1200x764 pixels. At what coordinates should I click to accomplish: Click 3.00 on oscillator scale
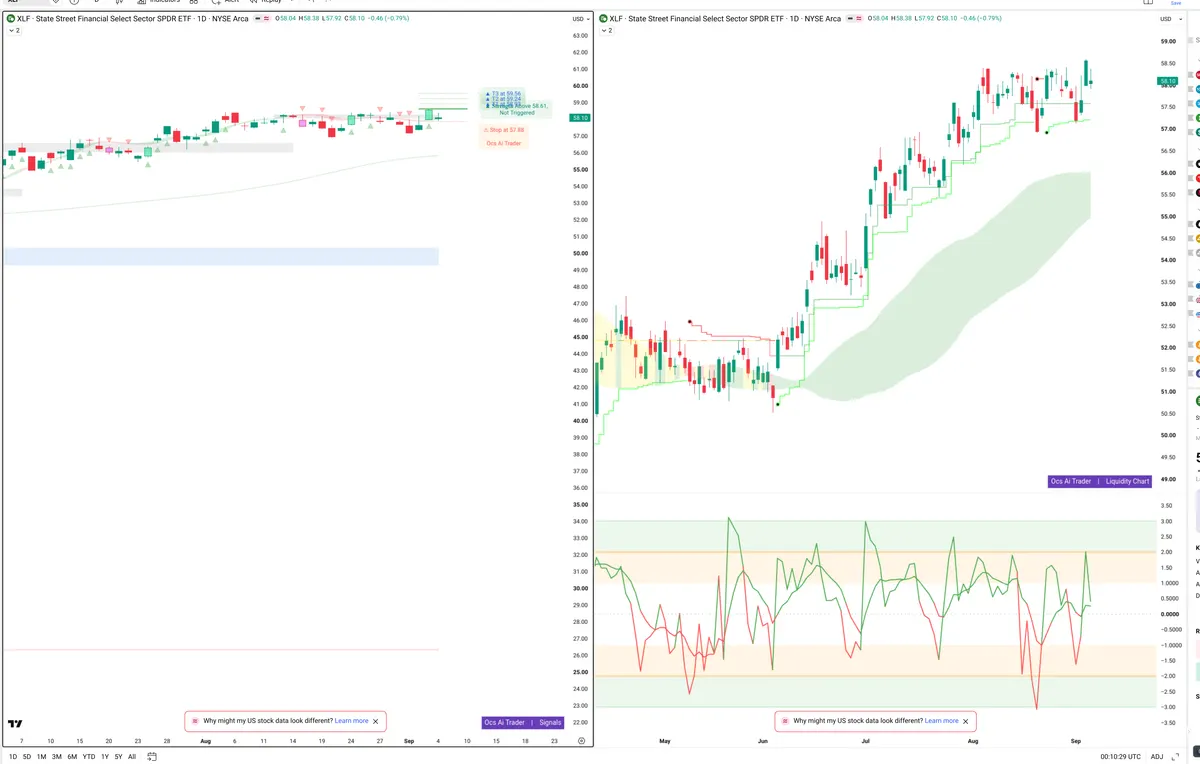point(1166,521)
